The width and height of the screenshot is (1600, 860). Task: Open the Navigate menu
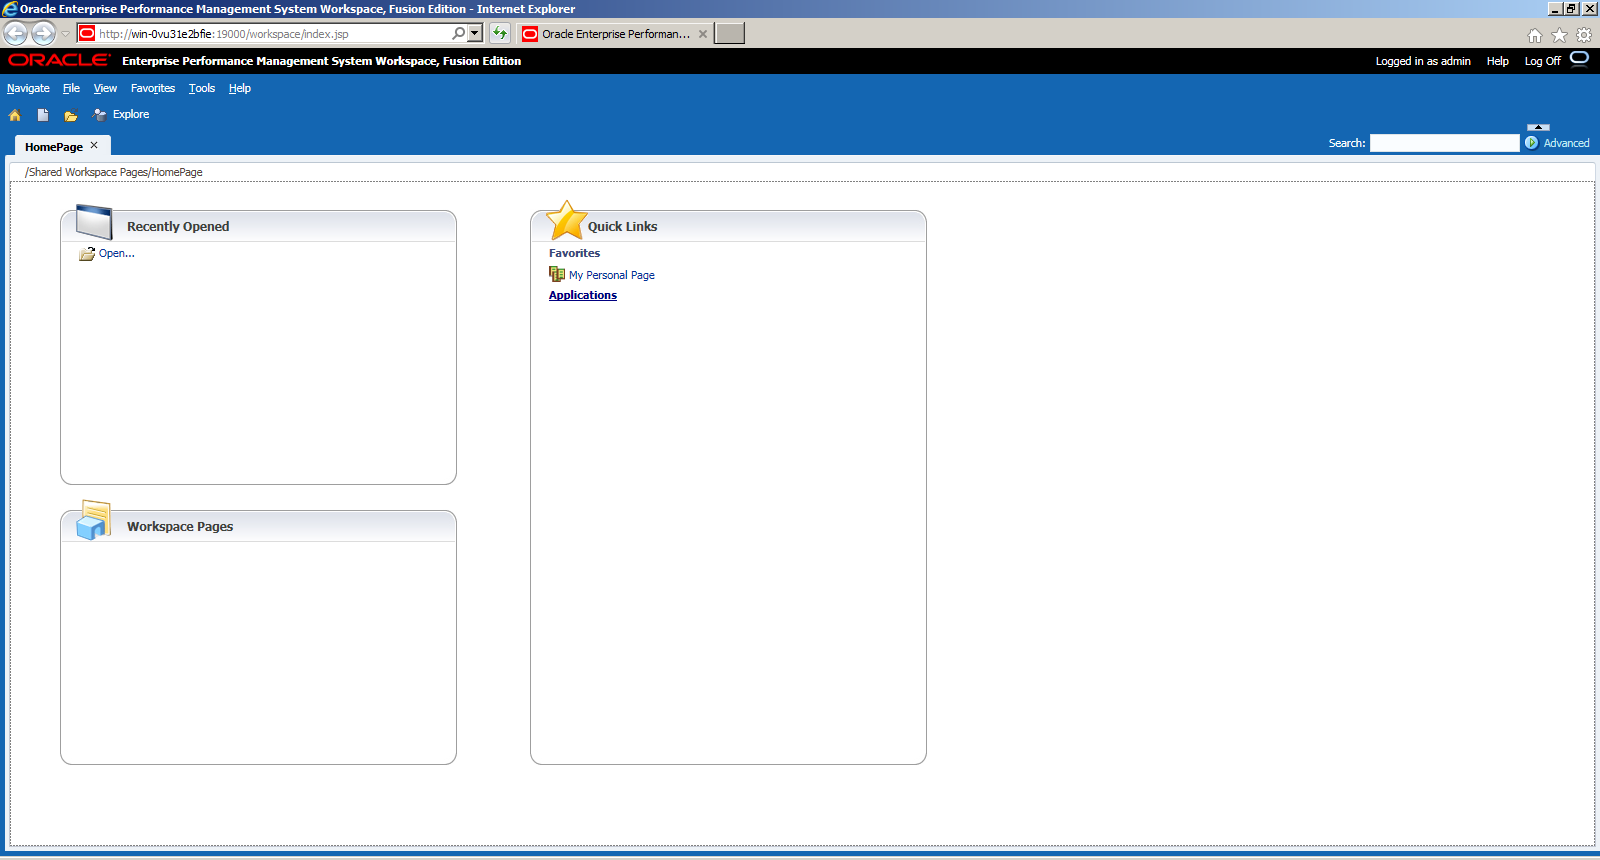tap(28, 88)
